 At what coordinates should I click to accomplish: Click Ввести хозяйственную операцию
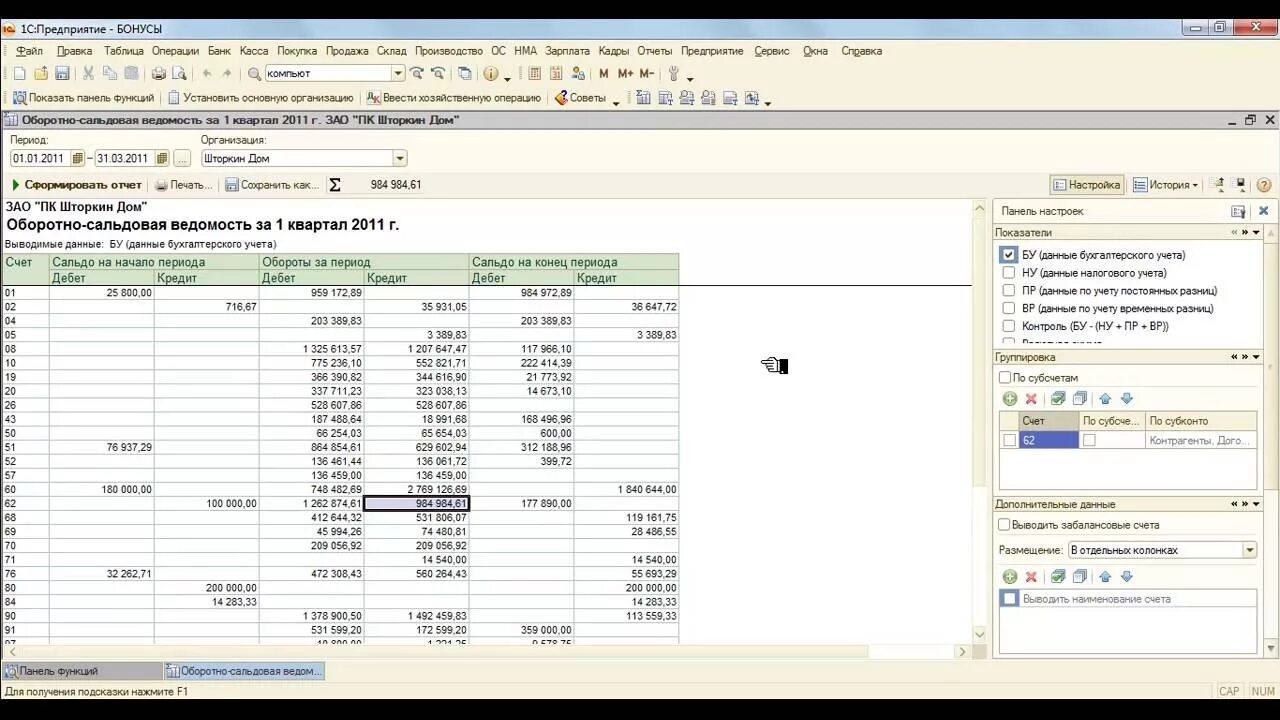tap(454, 98)
